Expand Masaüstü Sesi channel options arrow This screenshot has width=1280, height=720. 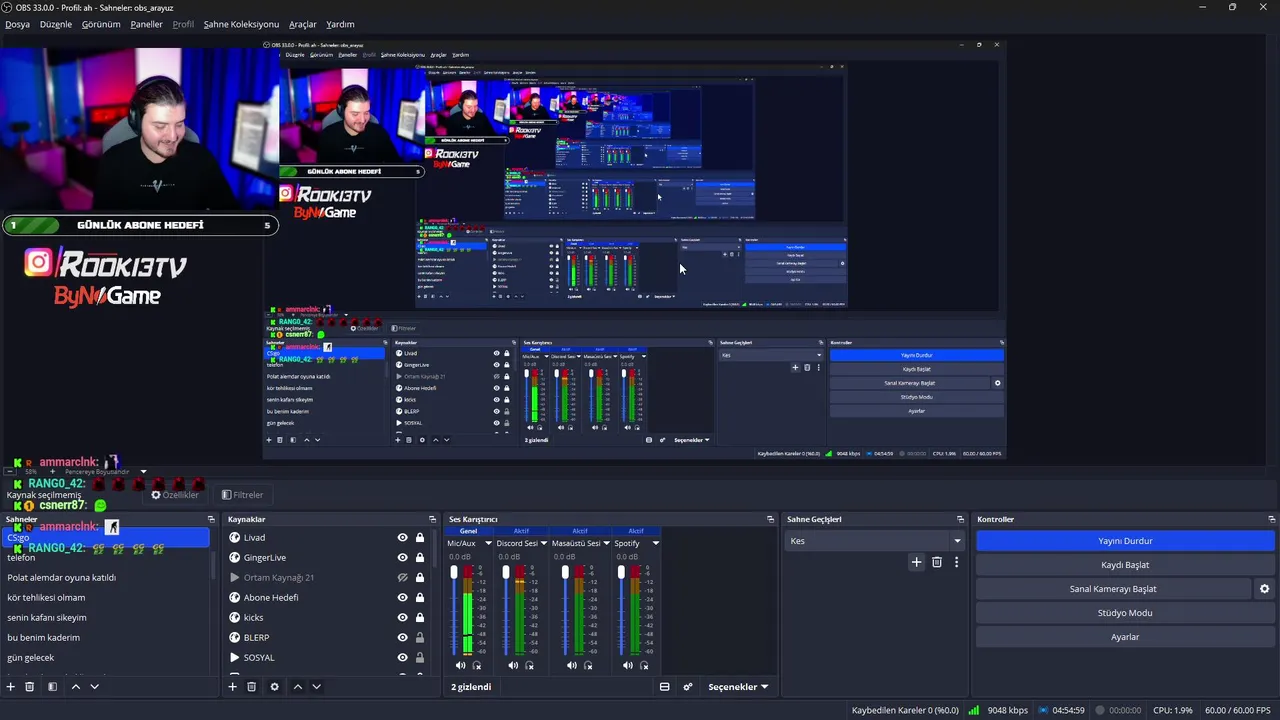point(606,543)
